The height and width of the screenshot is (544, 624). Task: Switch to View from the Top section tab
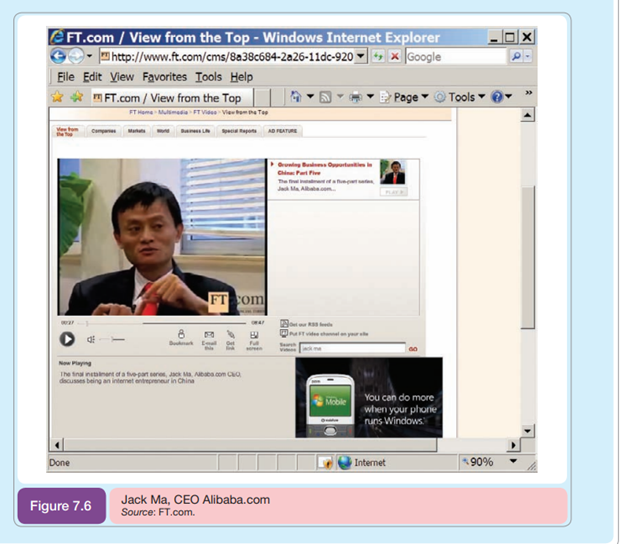click(67, 131)
